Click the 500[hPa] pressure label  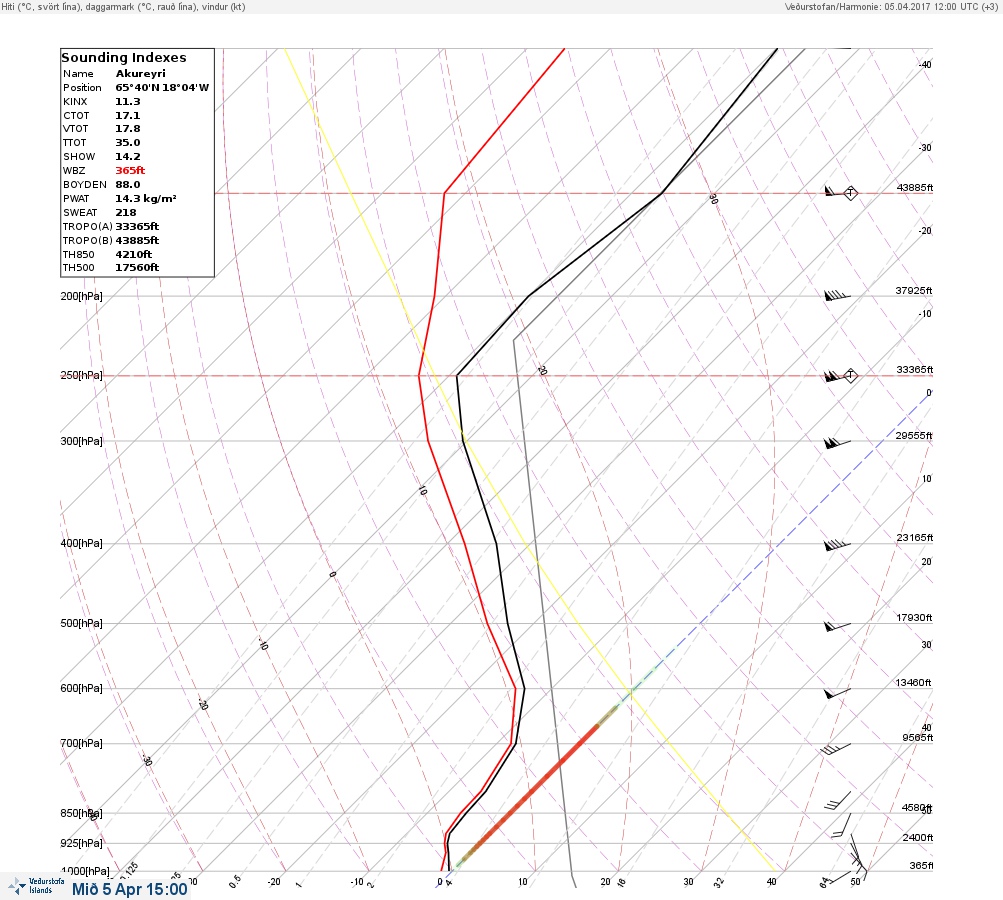81,623
